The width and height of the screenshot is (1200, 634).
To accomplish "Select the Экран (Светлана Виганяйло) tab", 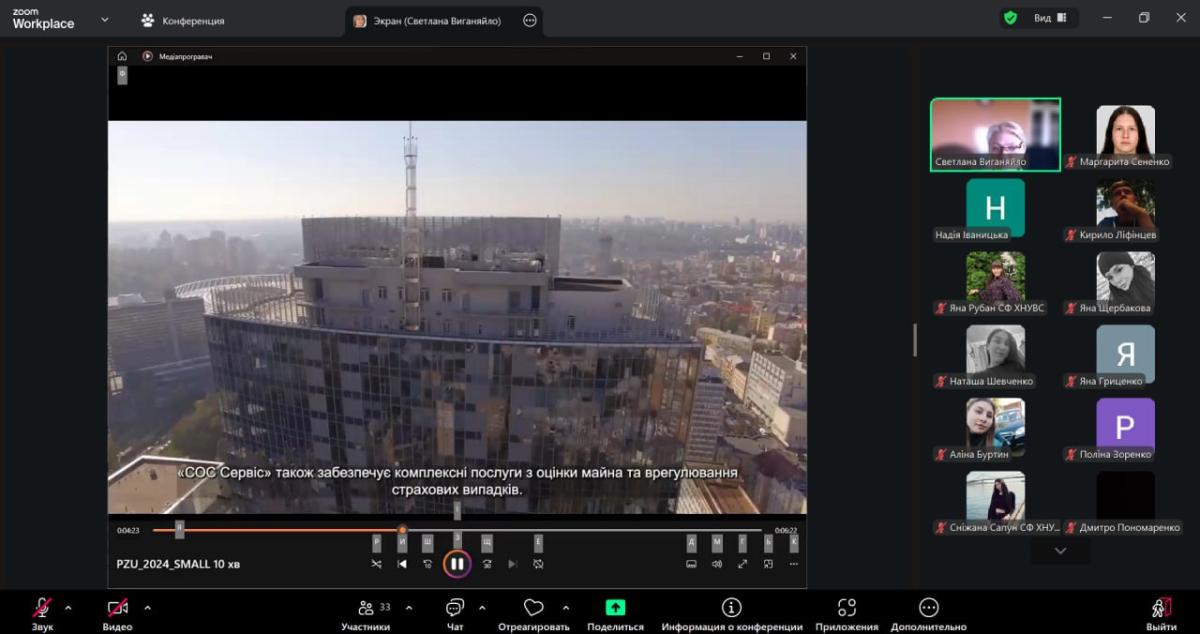I will pyautogui.click(x=432, y=20).
